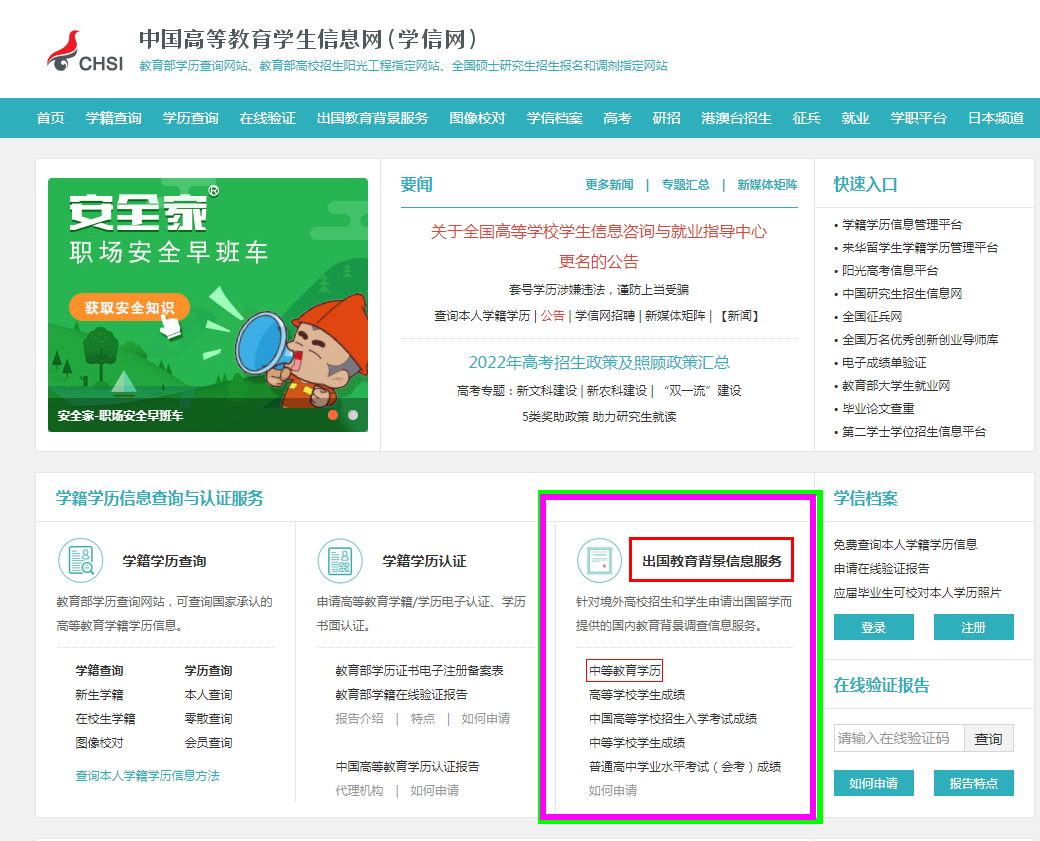Go to 研招 nav item
Viewport: 1040px width, 841px height.
[x=667, y=118]
